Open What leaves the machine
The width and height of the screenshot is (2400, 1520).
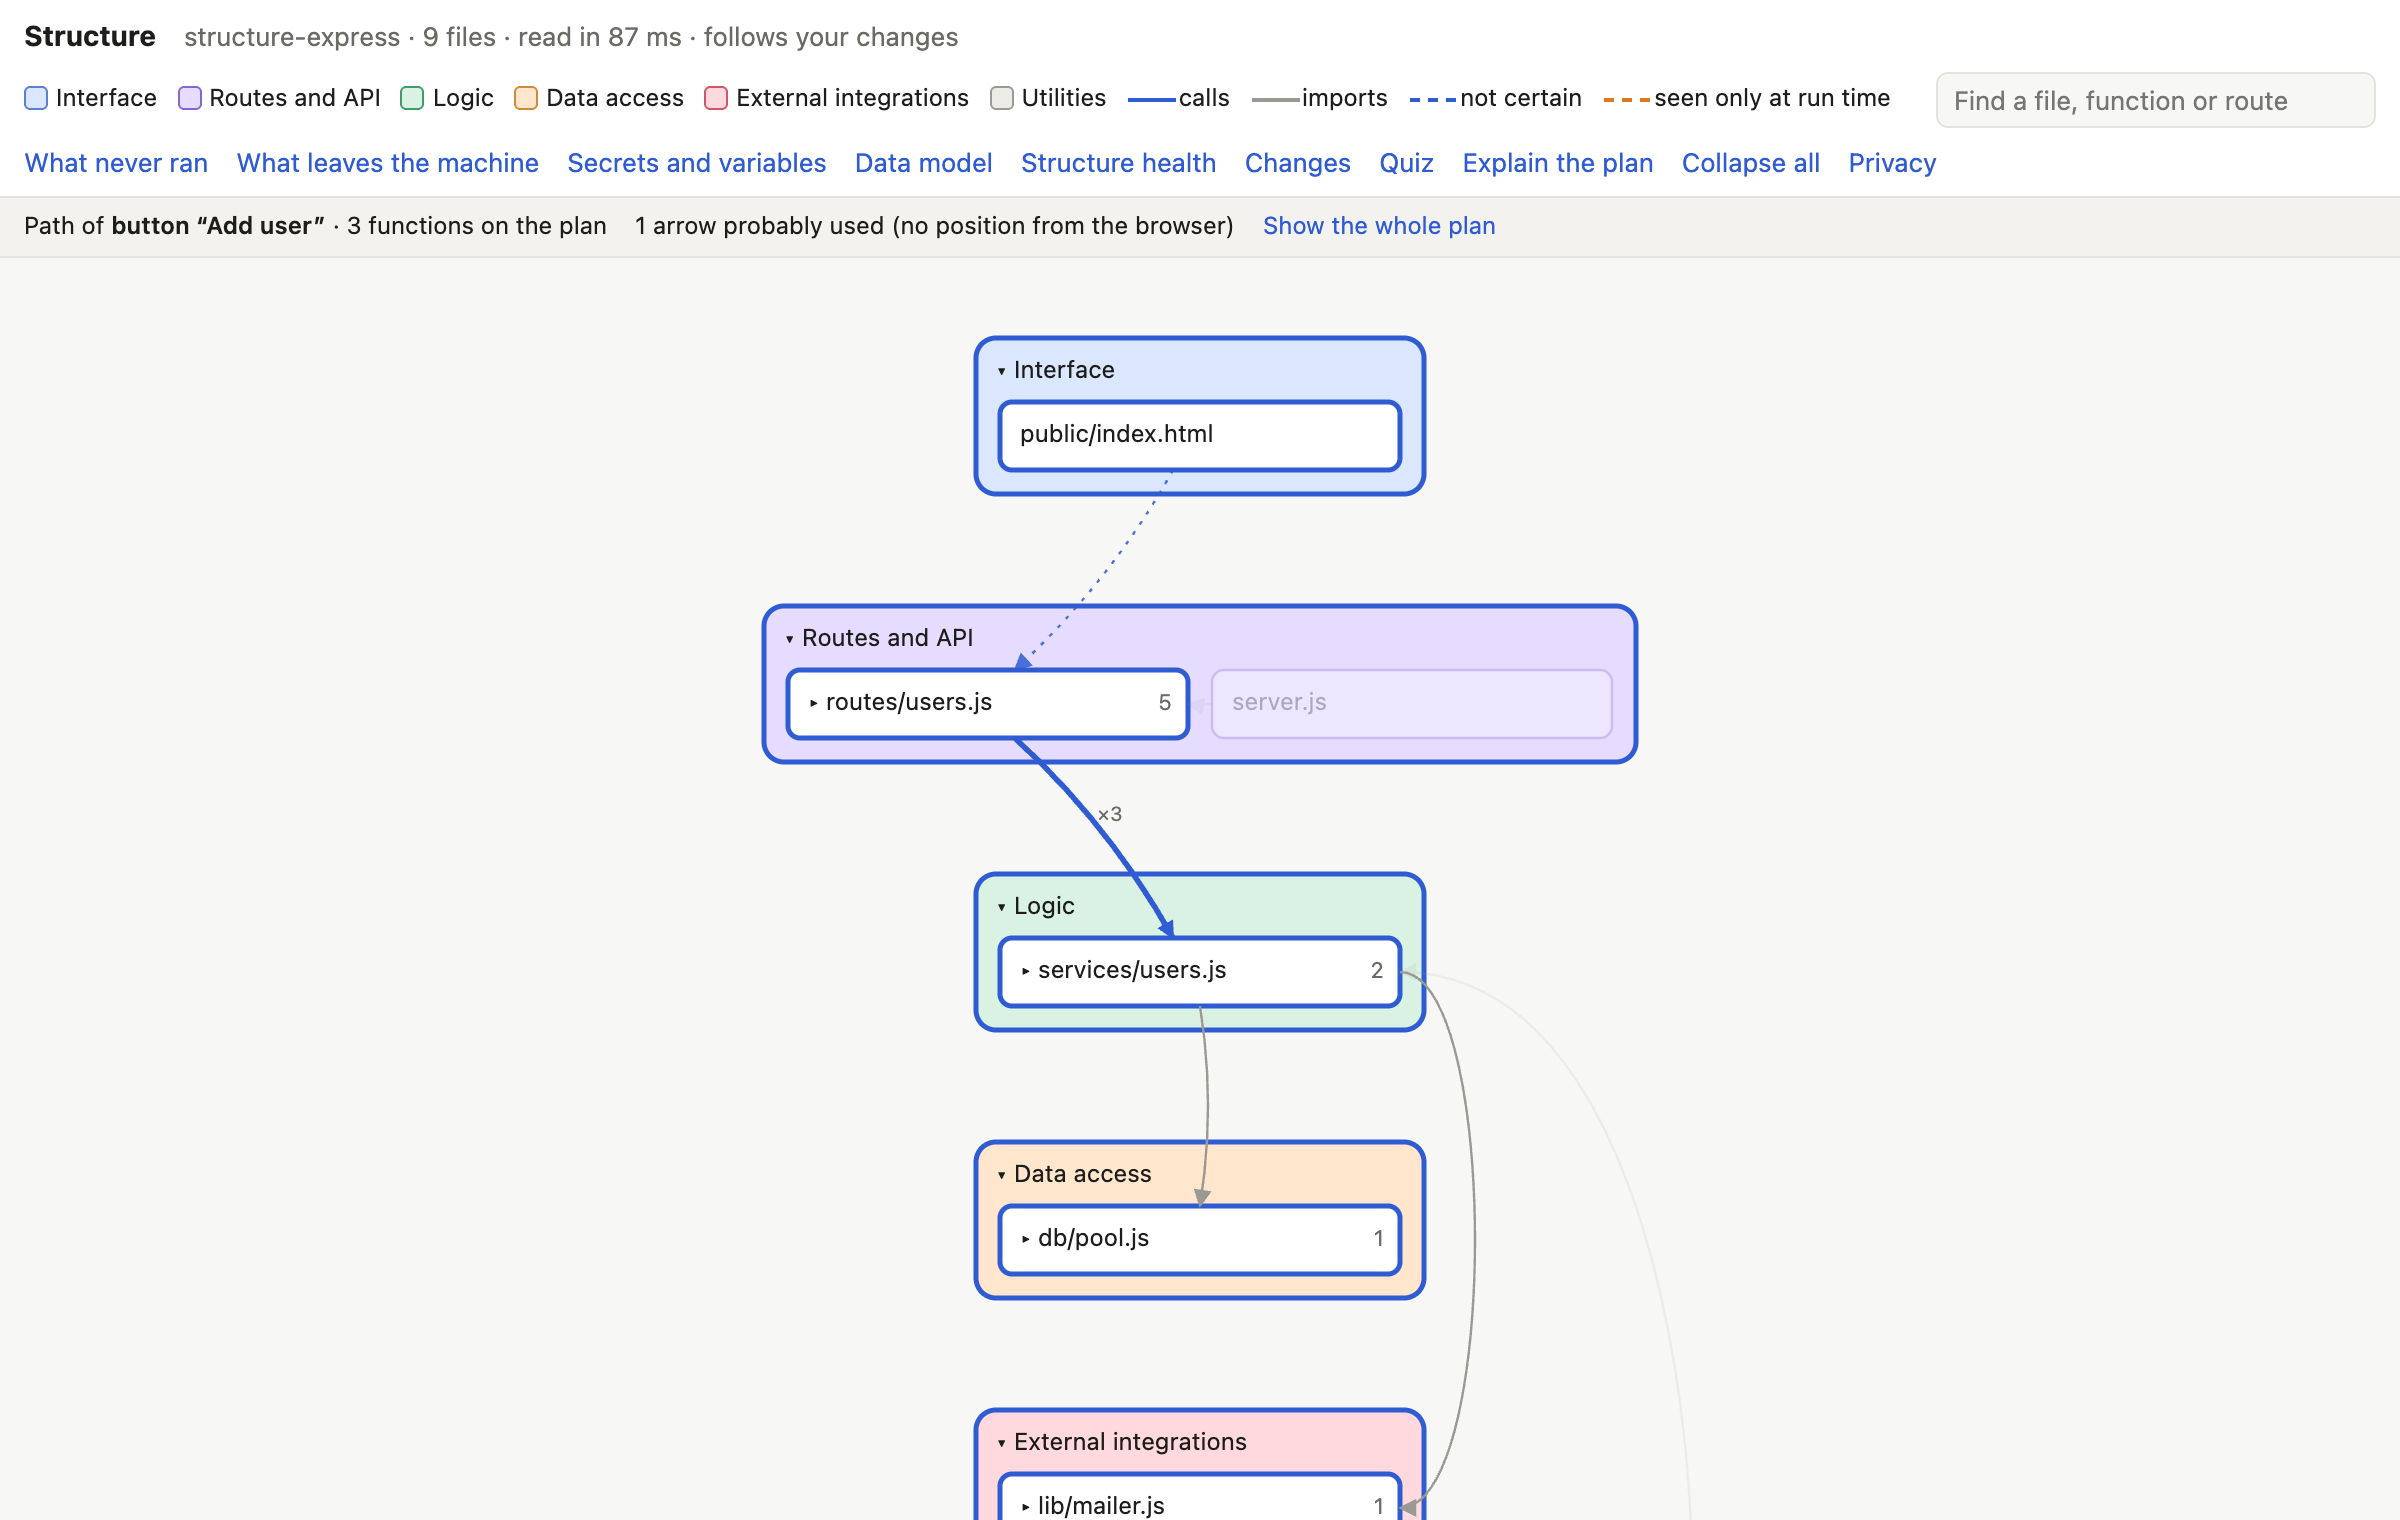tap(388, 163)
